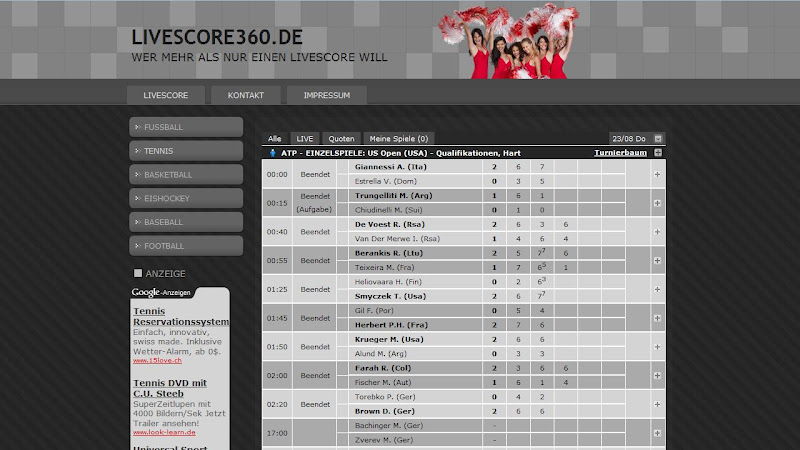This screenshot has width=800, height=450.
Task: Select the BASKETBALL sport category
Action: 186,174
